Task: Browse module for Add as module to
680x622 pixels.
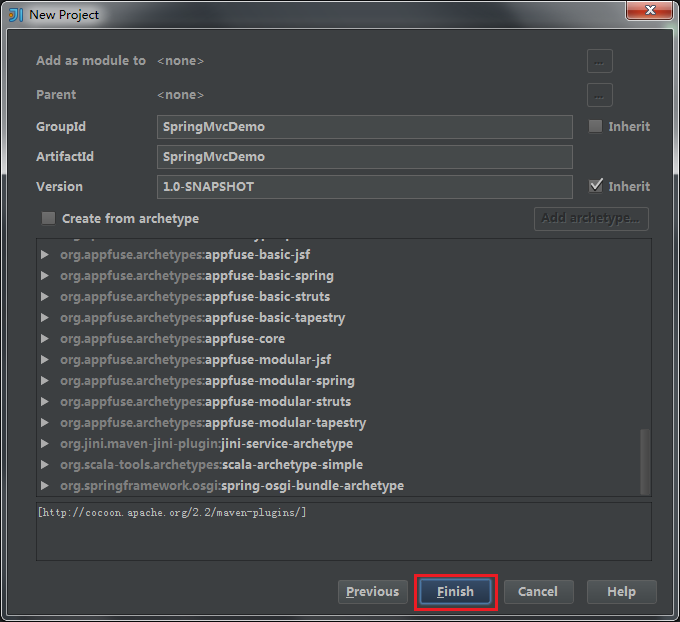Action: 599,61
